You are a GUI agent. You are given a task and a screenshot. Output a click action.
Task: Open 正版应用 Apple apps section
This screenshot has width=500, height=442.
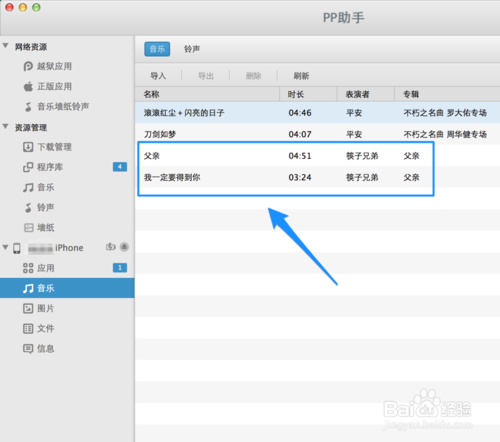click(48, 86)
